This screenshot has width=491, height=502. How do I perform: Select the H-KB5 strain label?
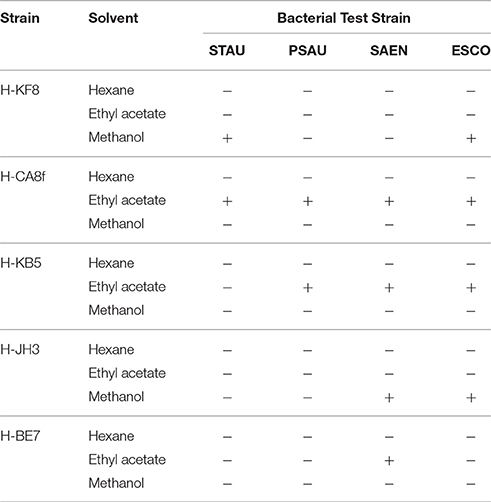21,263
